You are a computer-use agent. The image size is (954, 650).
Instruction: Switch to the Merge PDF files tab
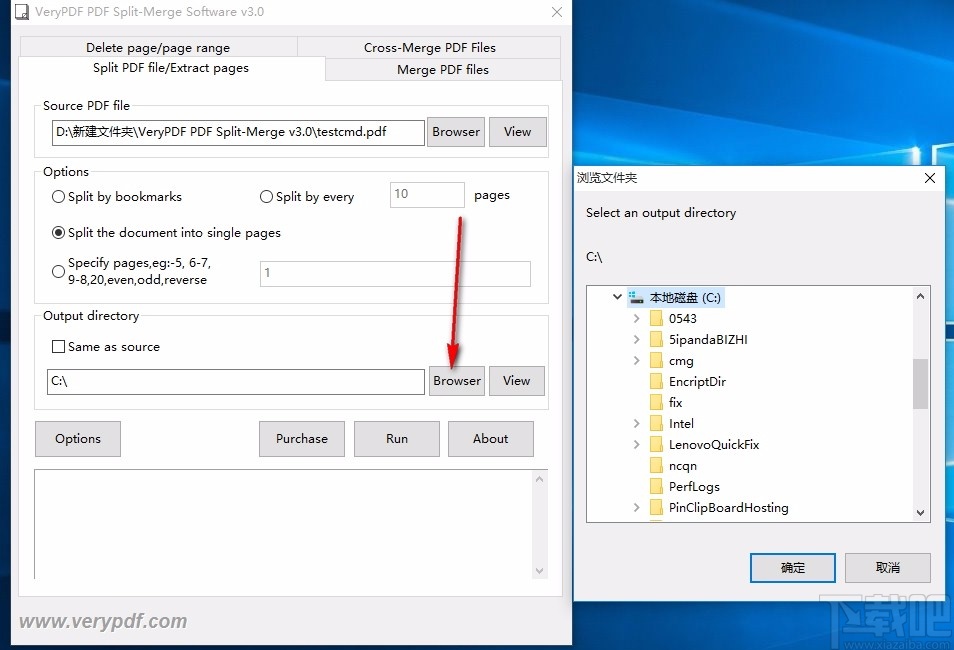coord(441,70)
